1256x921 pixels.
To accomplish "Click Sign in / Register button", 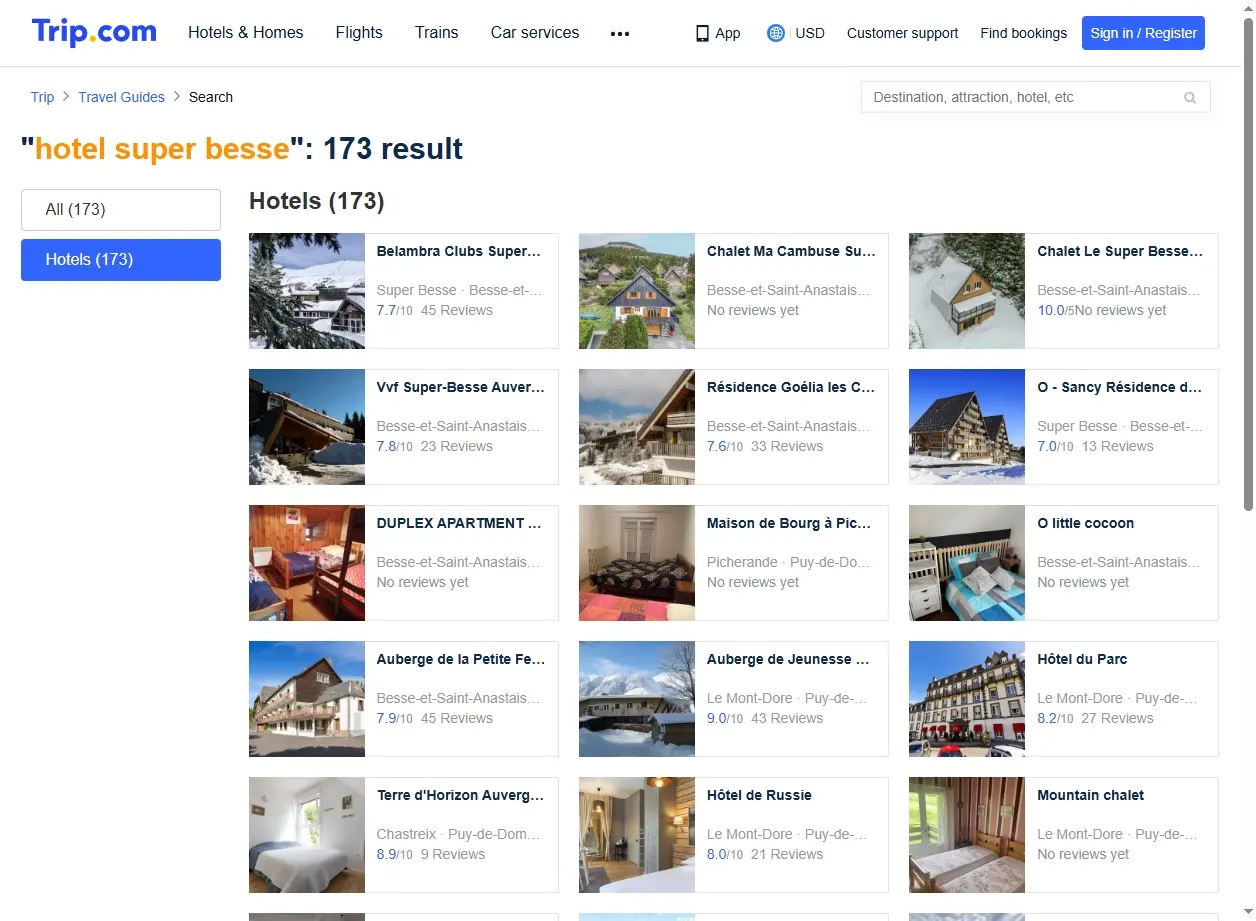I will tap(1143, 33).
